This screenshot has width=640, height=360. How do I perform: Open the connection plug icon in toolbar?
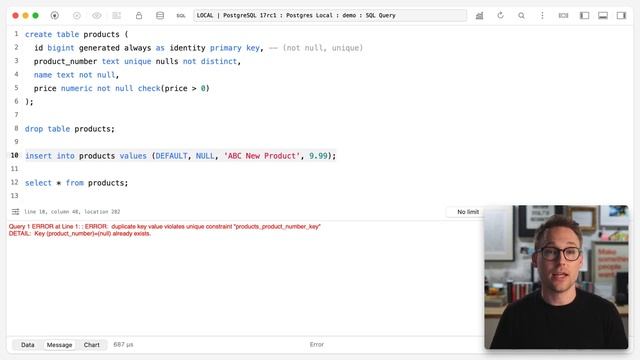tap(54, 16)
